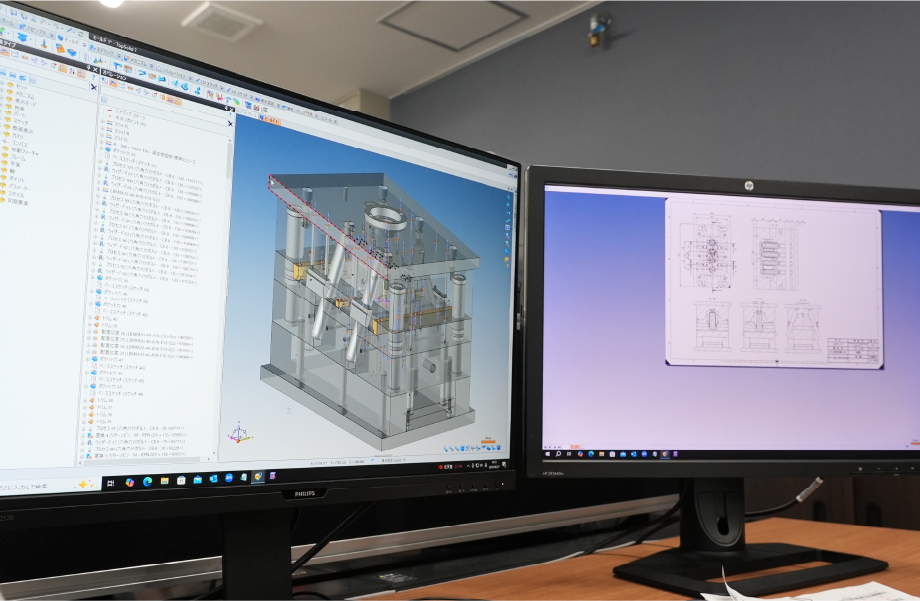Click the XYZ axis triad in the 3D viewport

238,433
